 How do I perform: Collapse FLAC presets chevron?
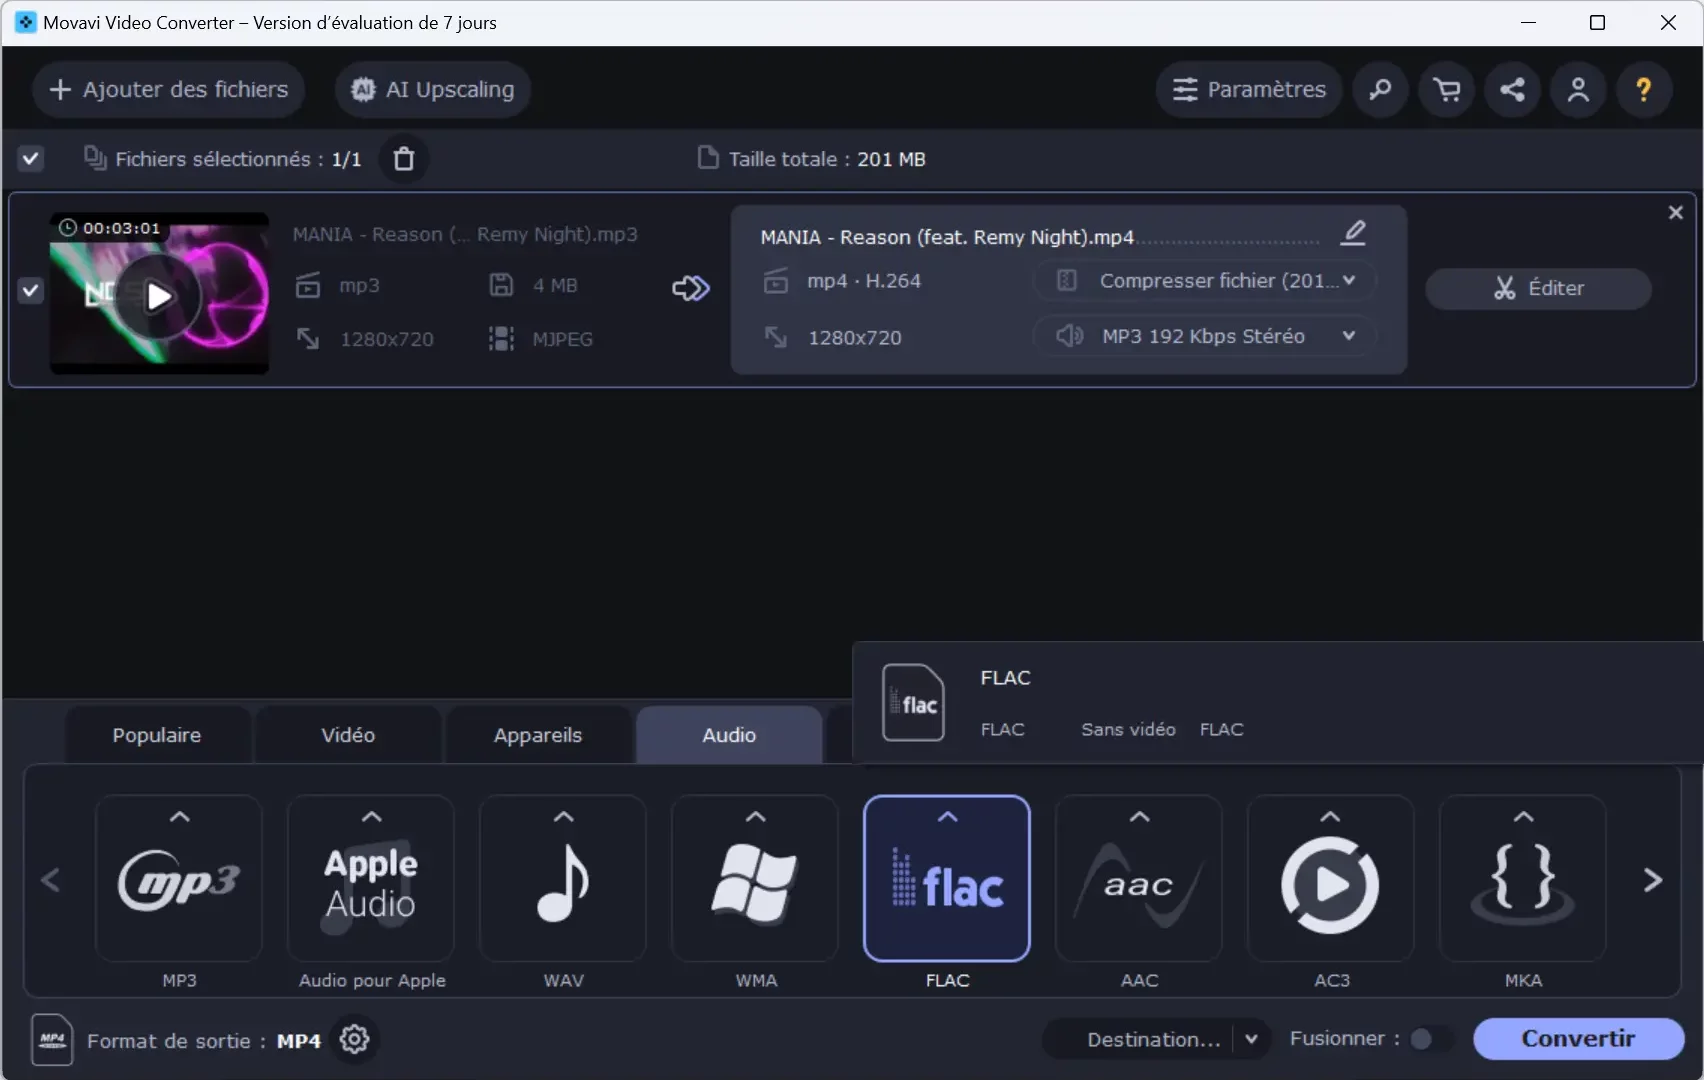tap(947, 817)
